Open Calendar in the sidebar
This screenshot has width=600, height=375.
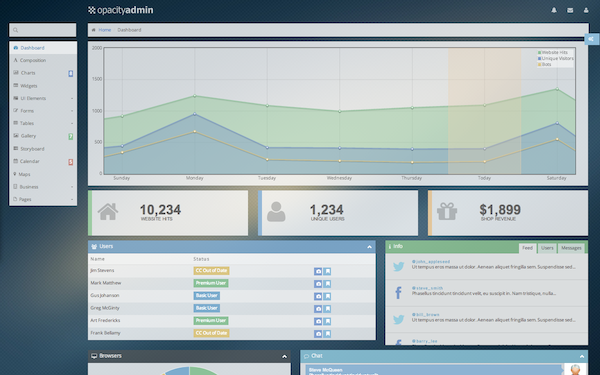(x=43, y=161)
